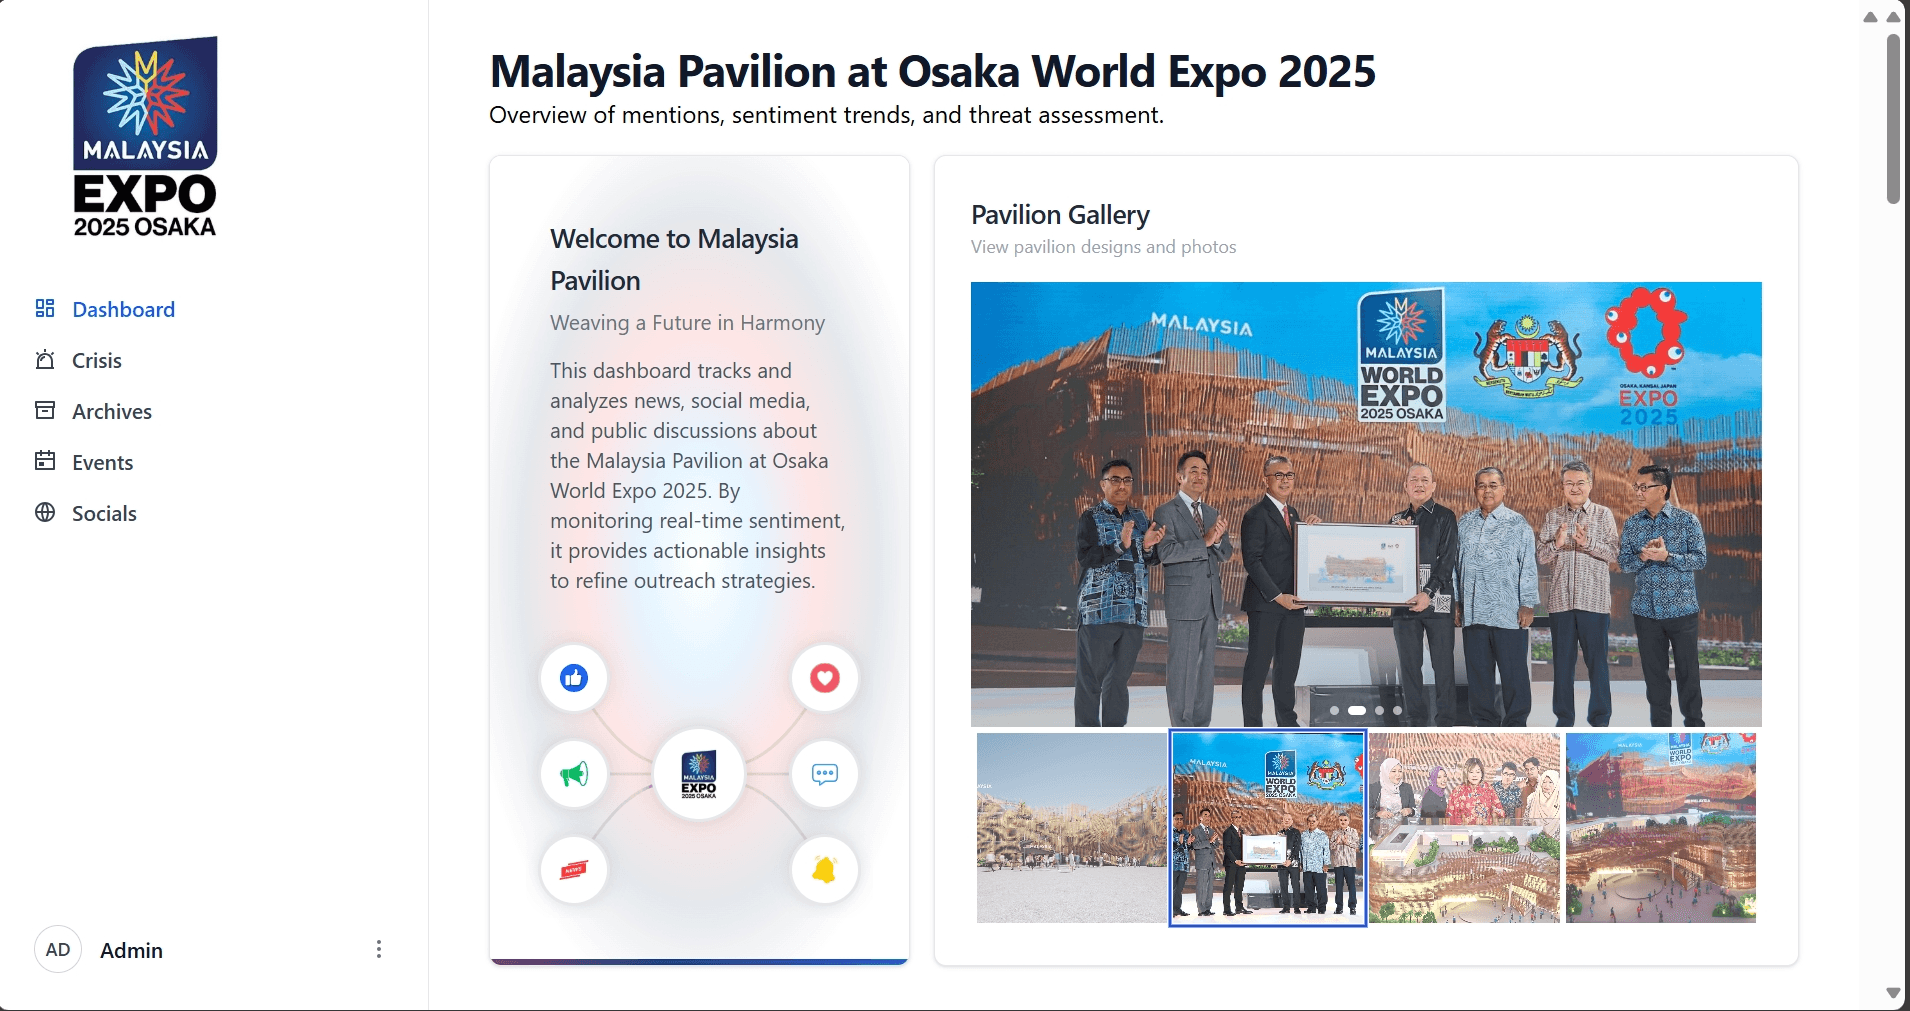Click the red news banner bubble
This screenshot has width=1910, height=1011.
pos(574,870)
